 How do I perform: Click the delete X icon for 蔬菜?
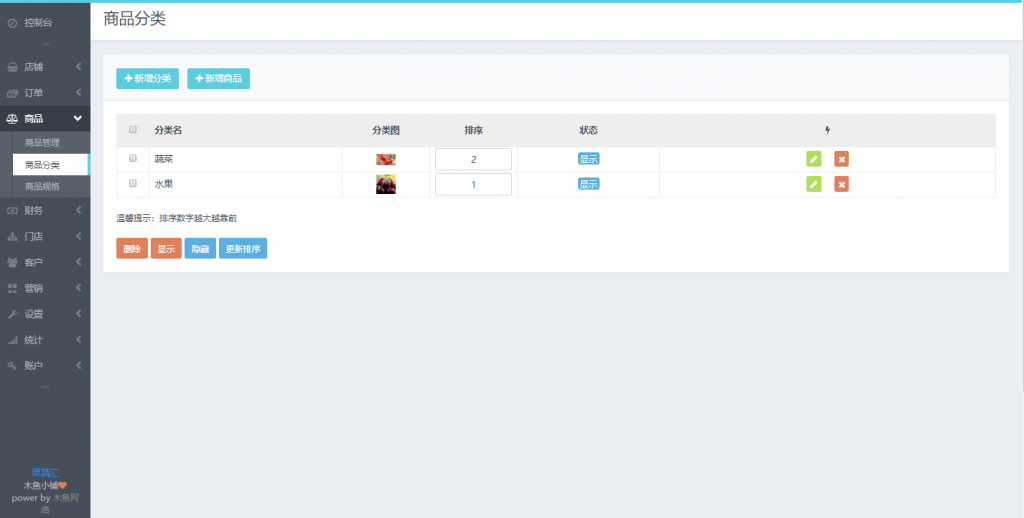click(x=842, y=159)
